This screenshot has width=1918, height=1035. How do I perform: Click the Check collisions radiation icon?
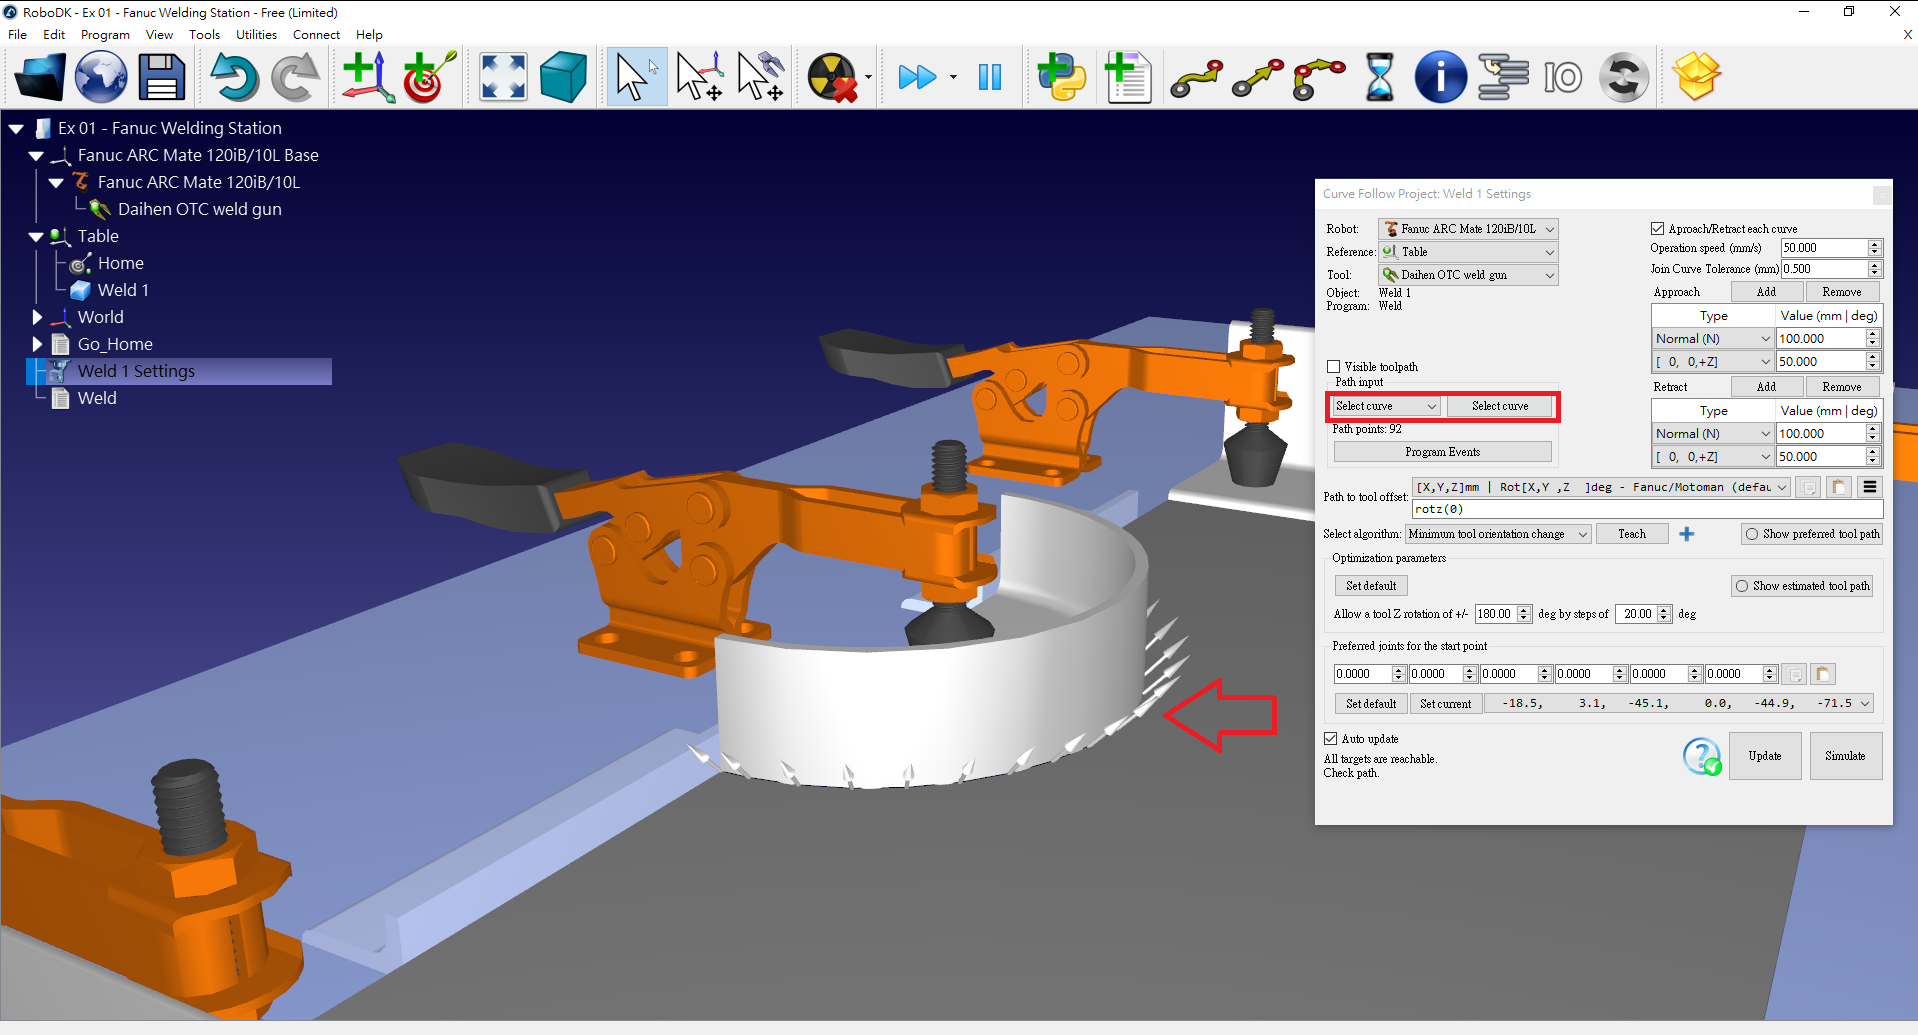(832, 77)
